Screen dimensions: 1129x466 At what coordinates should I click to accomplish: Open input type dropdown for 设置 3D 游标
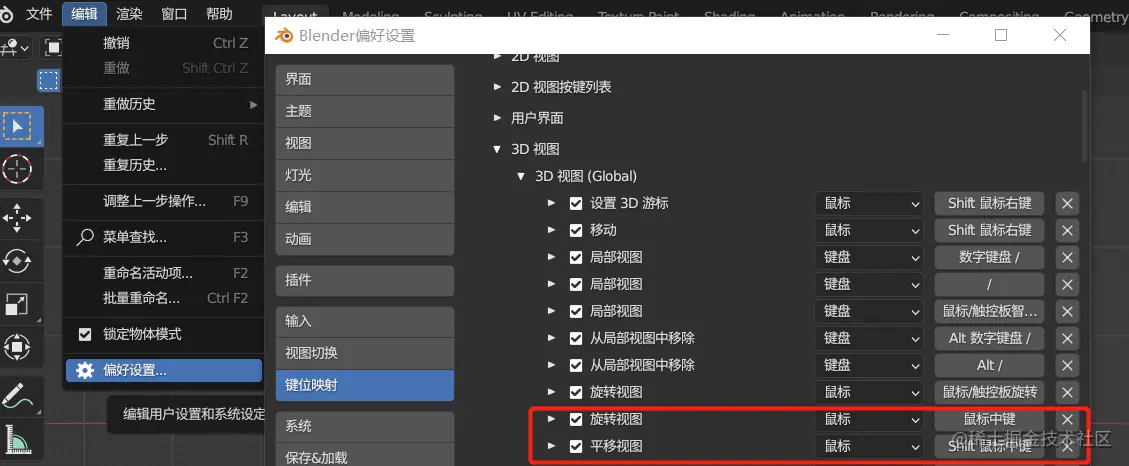coord(869,204)
